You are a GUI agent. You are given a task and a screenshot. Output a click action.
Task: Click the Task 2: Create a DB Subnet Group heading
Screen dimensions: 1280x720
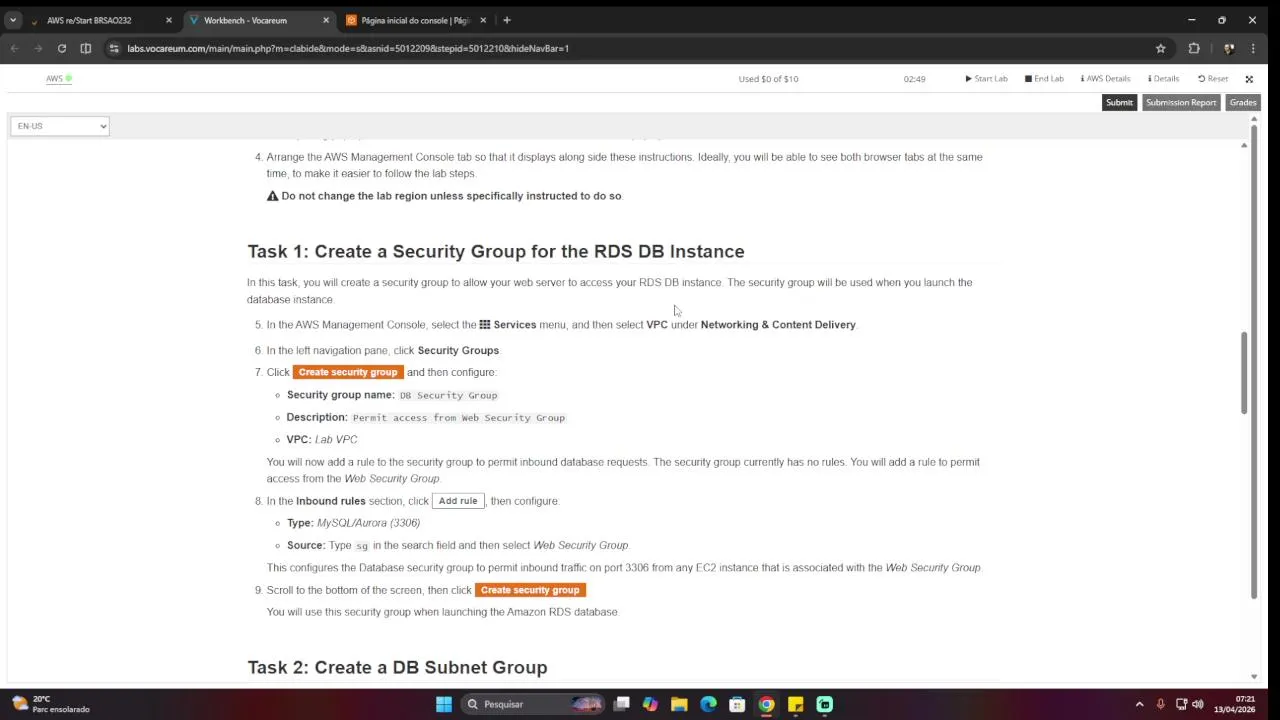tap(397, 667)
